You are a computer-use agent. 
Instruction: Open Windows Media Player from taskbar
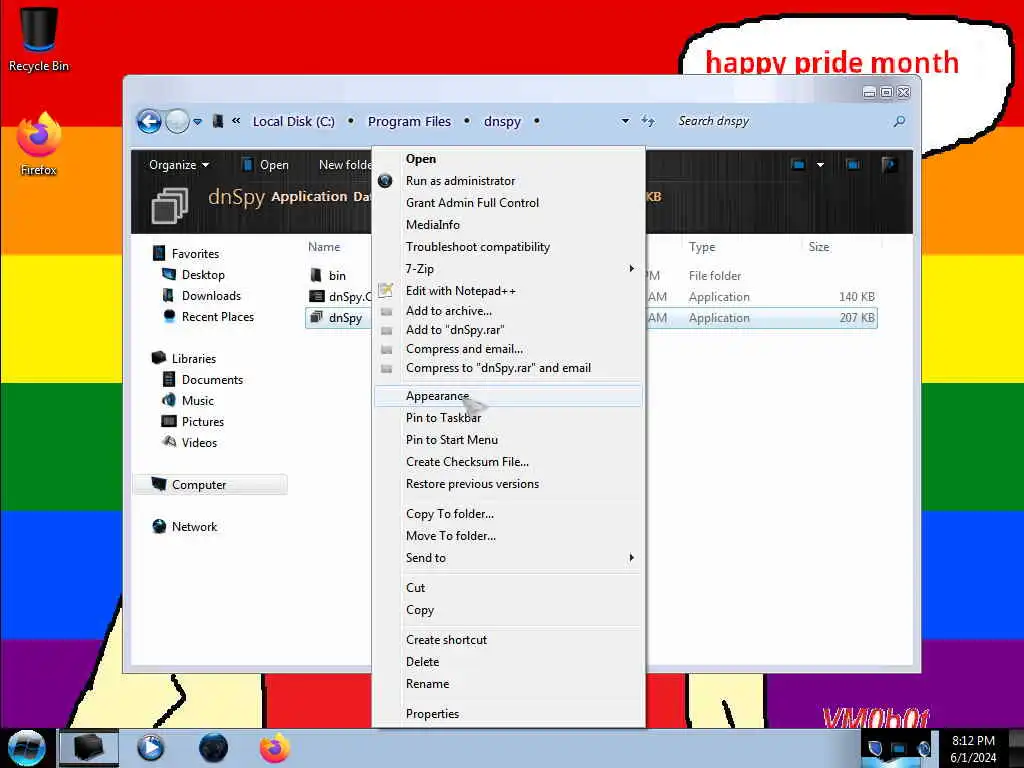coord(151,748)
